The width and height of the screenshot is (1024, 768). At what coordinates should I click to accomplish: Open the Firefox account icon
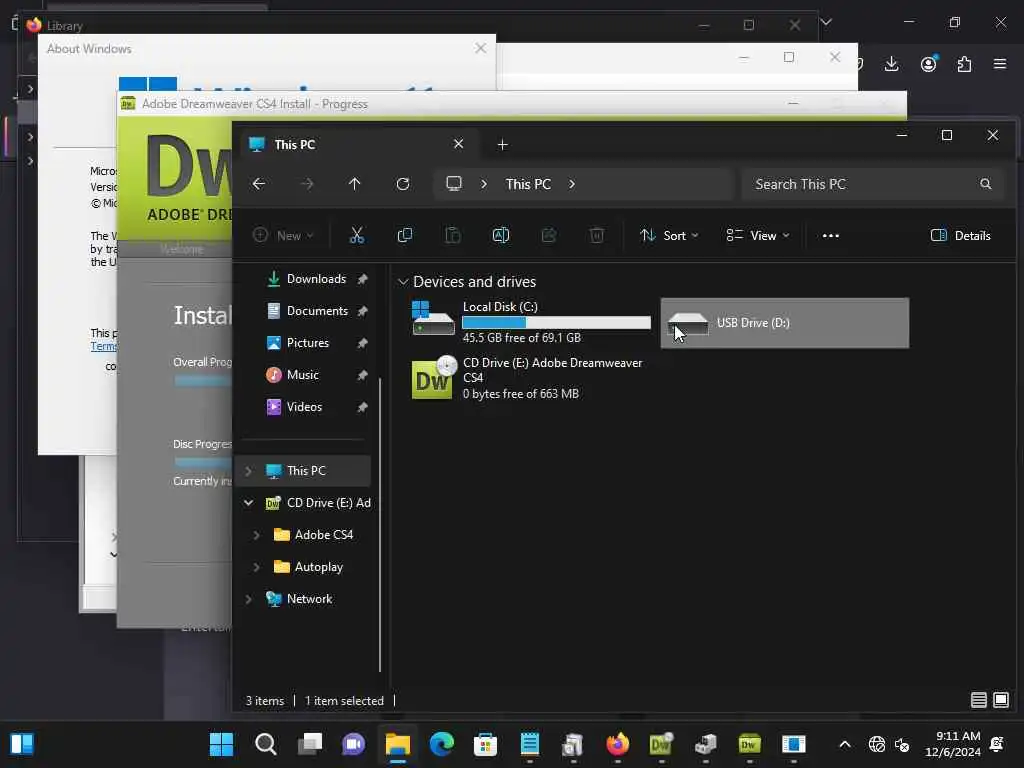point(929,64)
